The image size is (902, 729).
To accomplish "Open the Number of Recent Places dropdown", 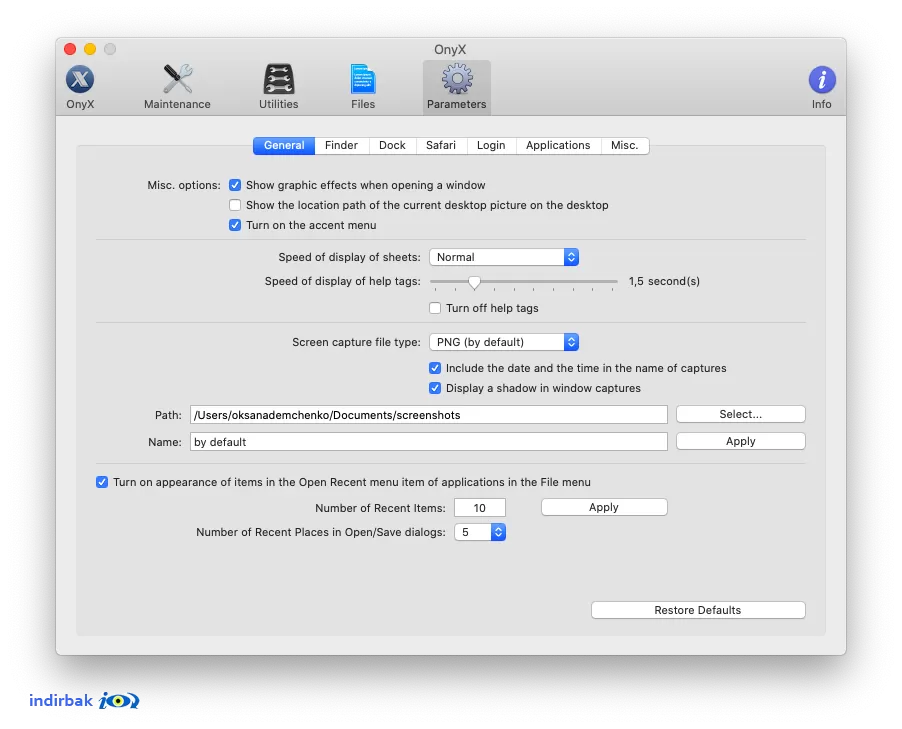I will [480, 532].
